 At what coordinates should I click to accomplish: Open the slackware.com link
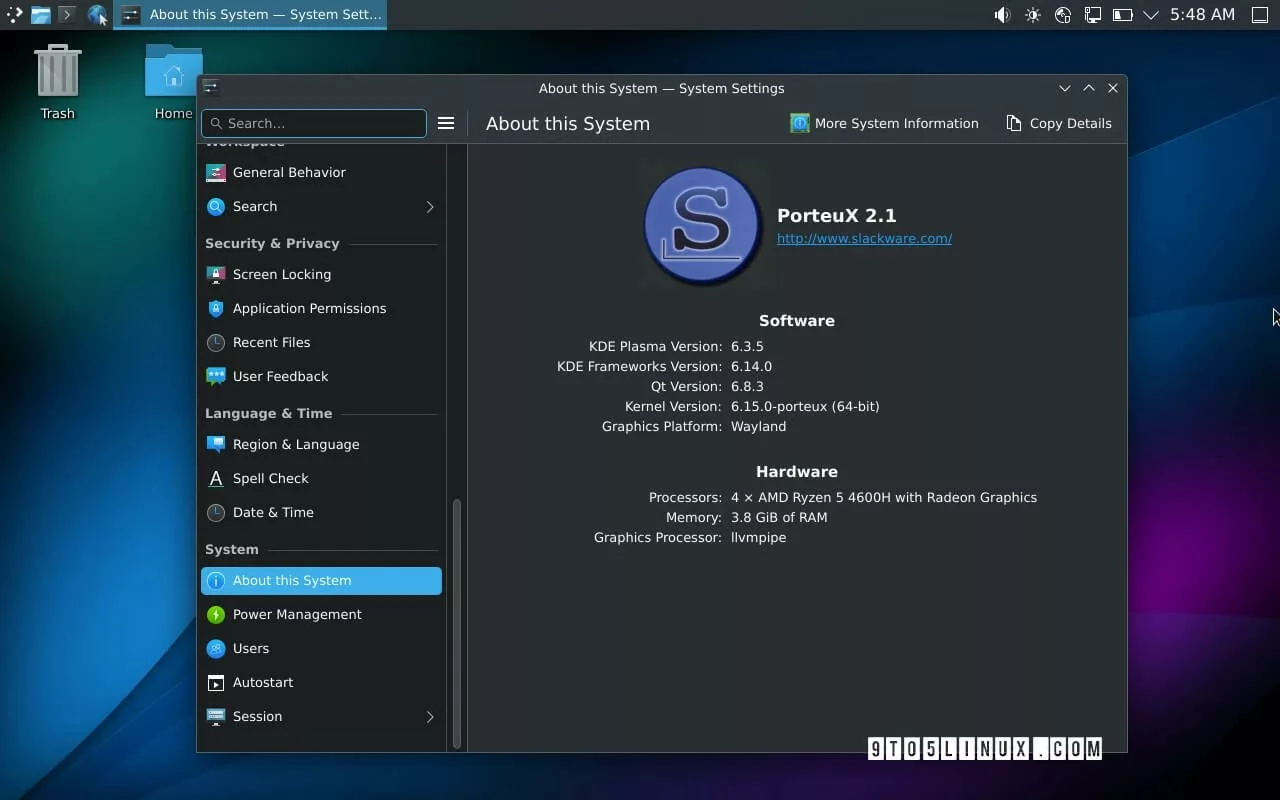coord(864,239)
